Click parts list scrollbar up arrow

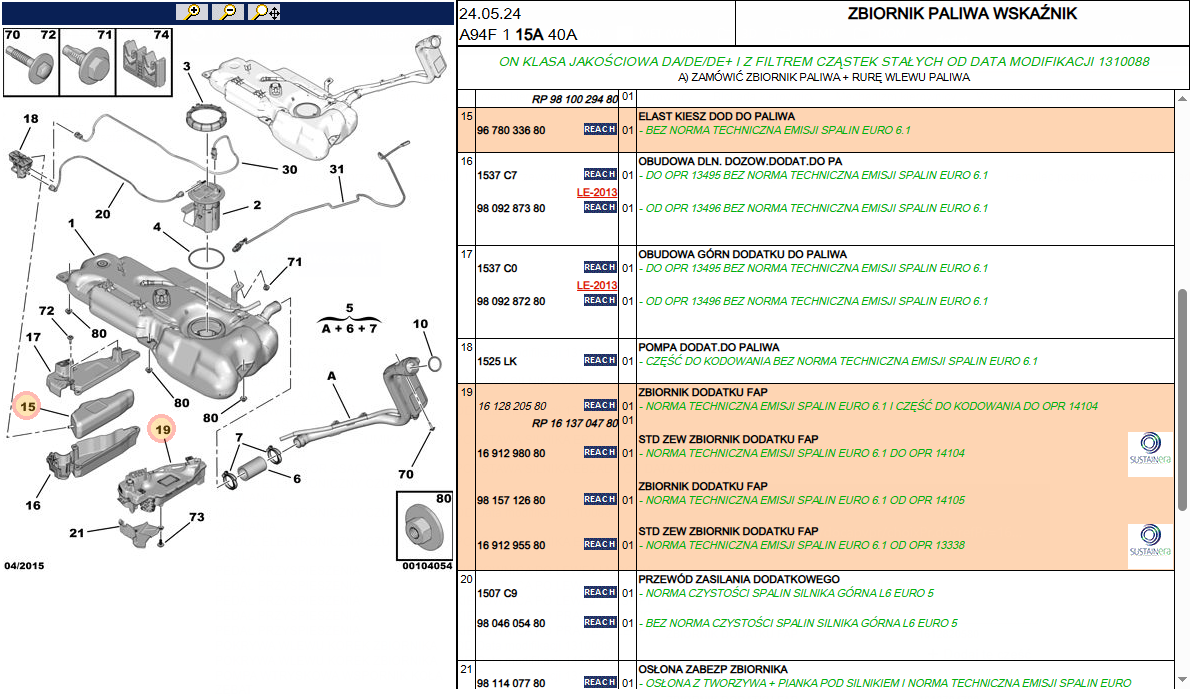point(1182,98)
